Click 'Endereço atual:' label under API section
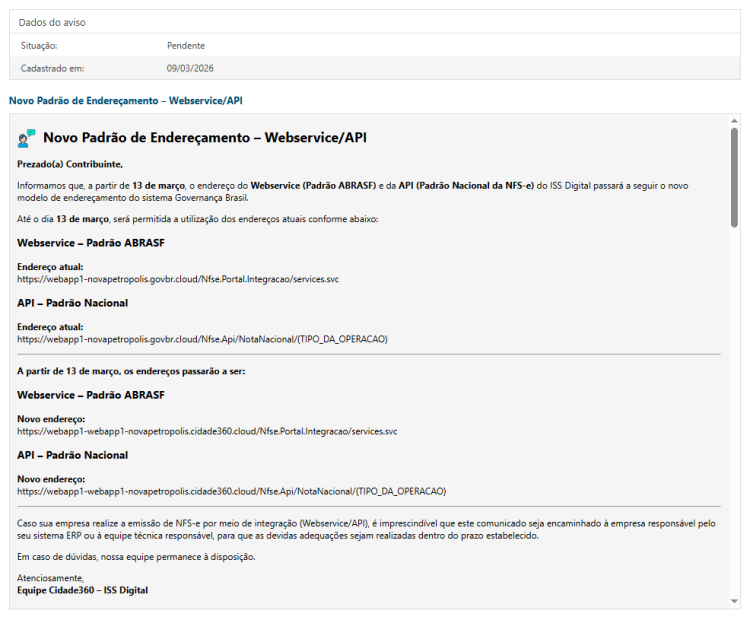Viewport: 750px width, 620px height. (50, 327)
